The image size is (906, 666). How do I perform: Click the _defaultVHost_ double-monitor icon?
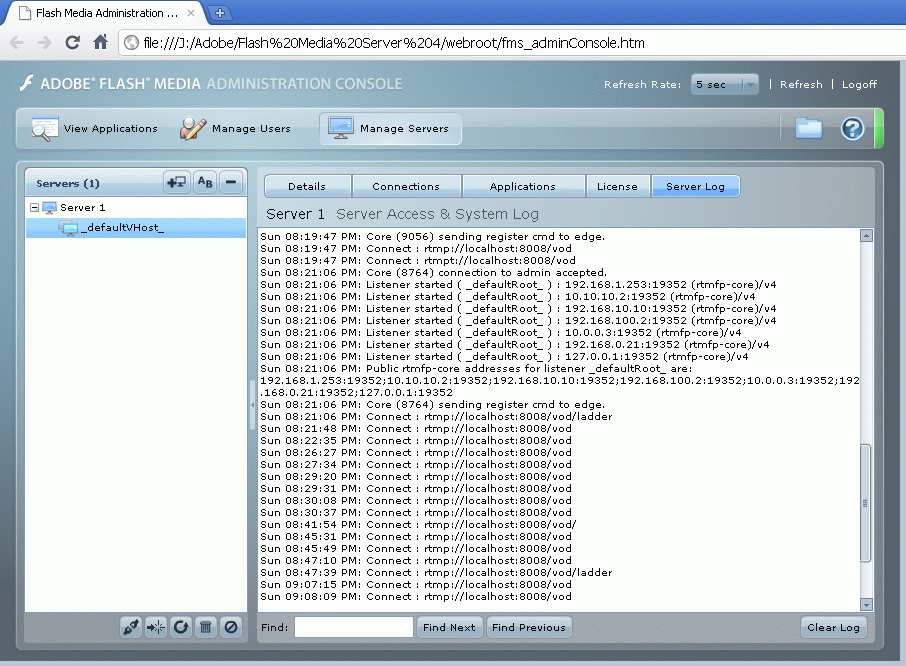click(68, 228)
